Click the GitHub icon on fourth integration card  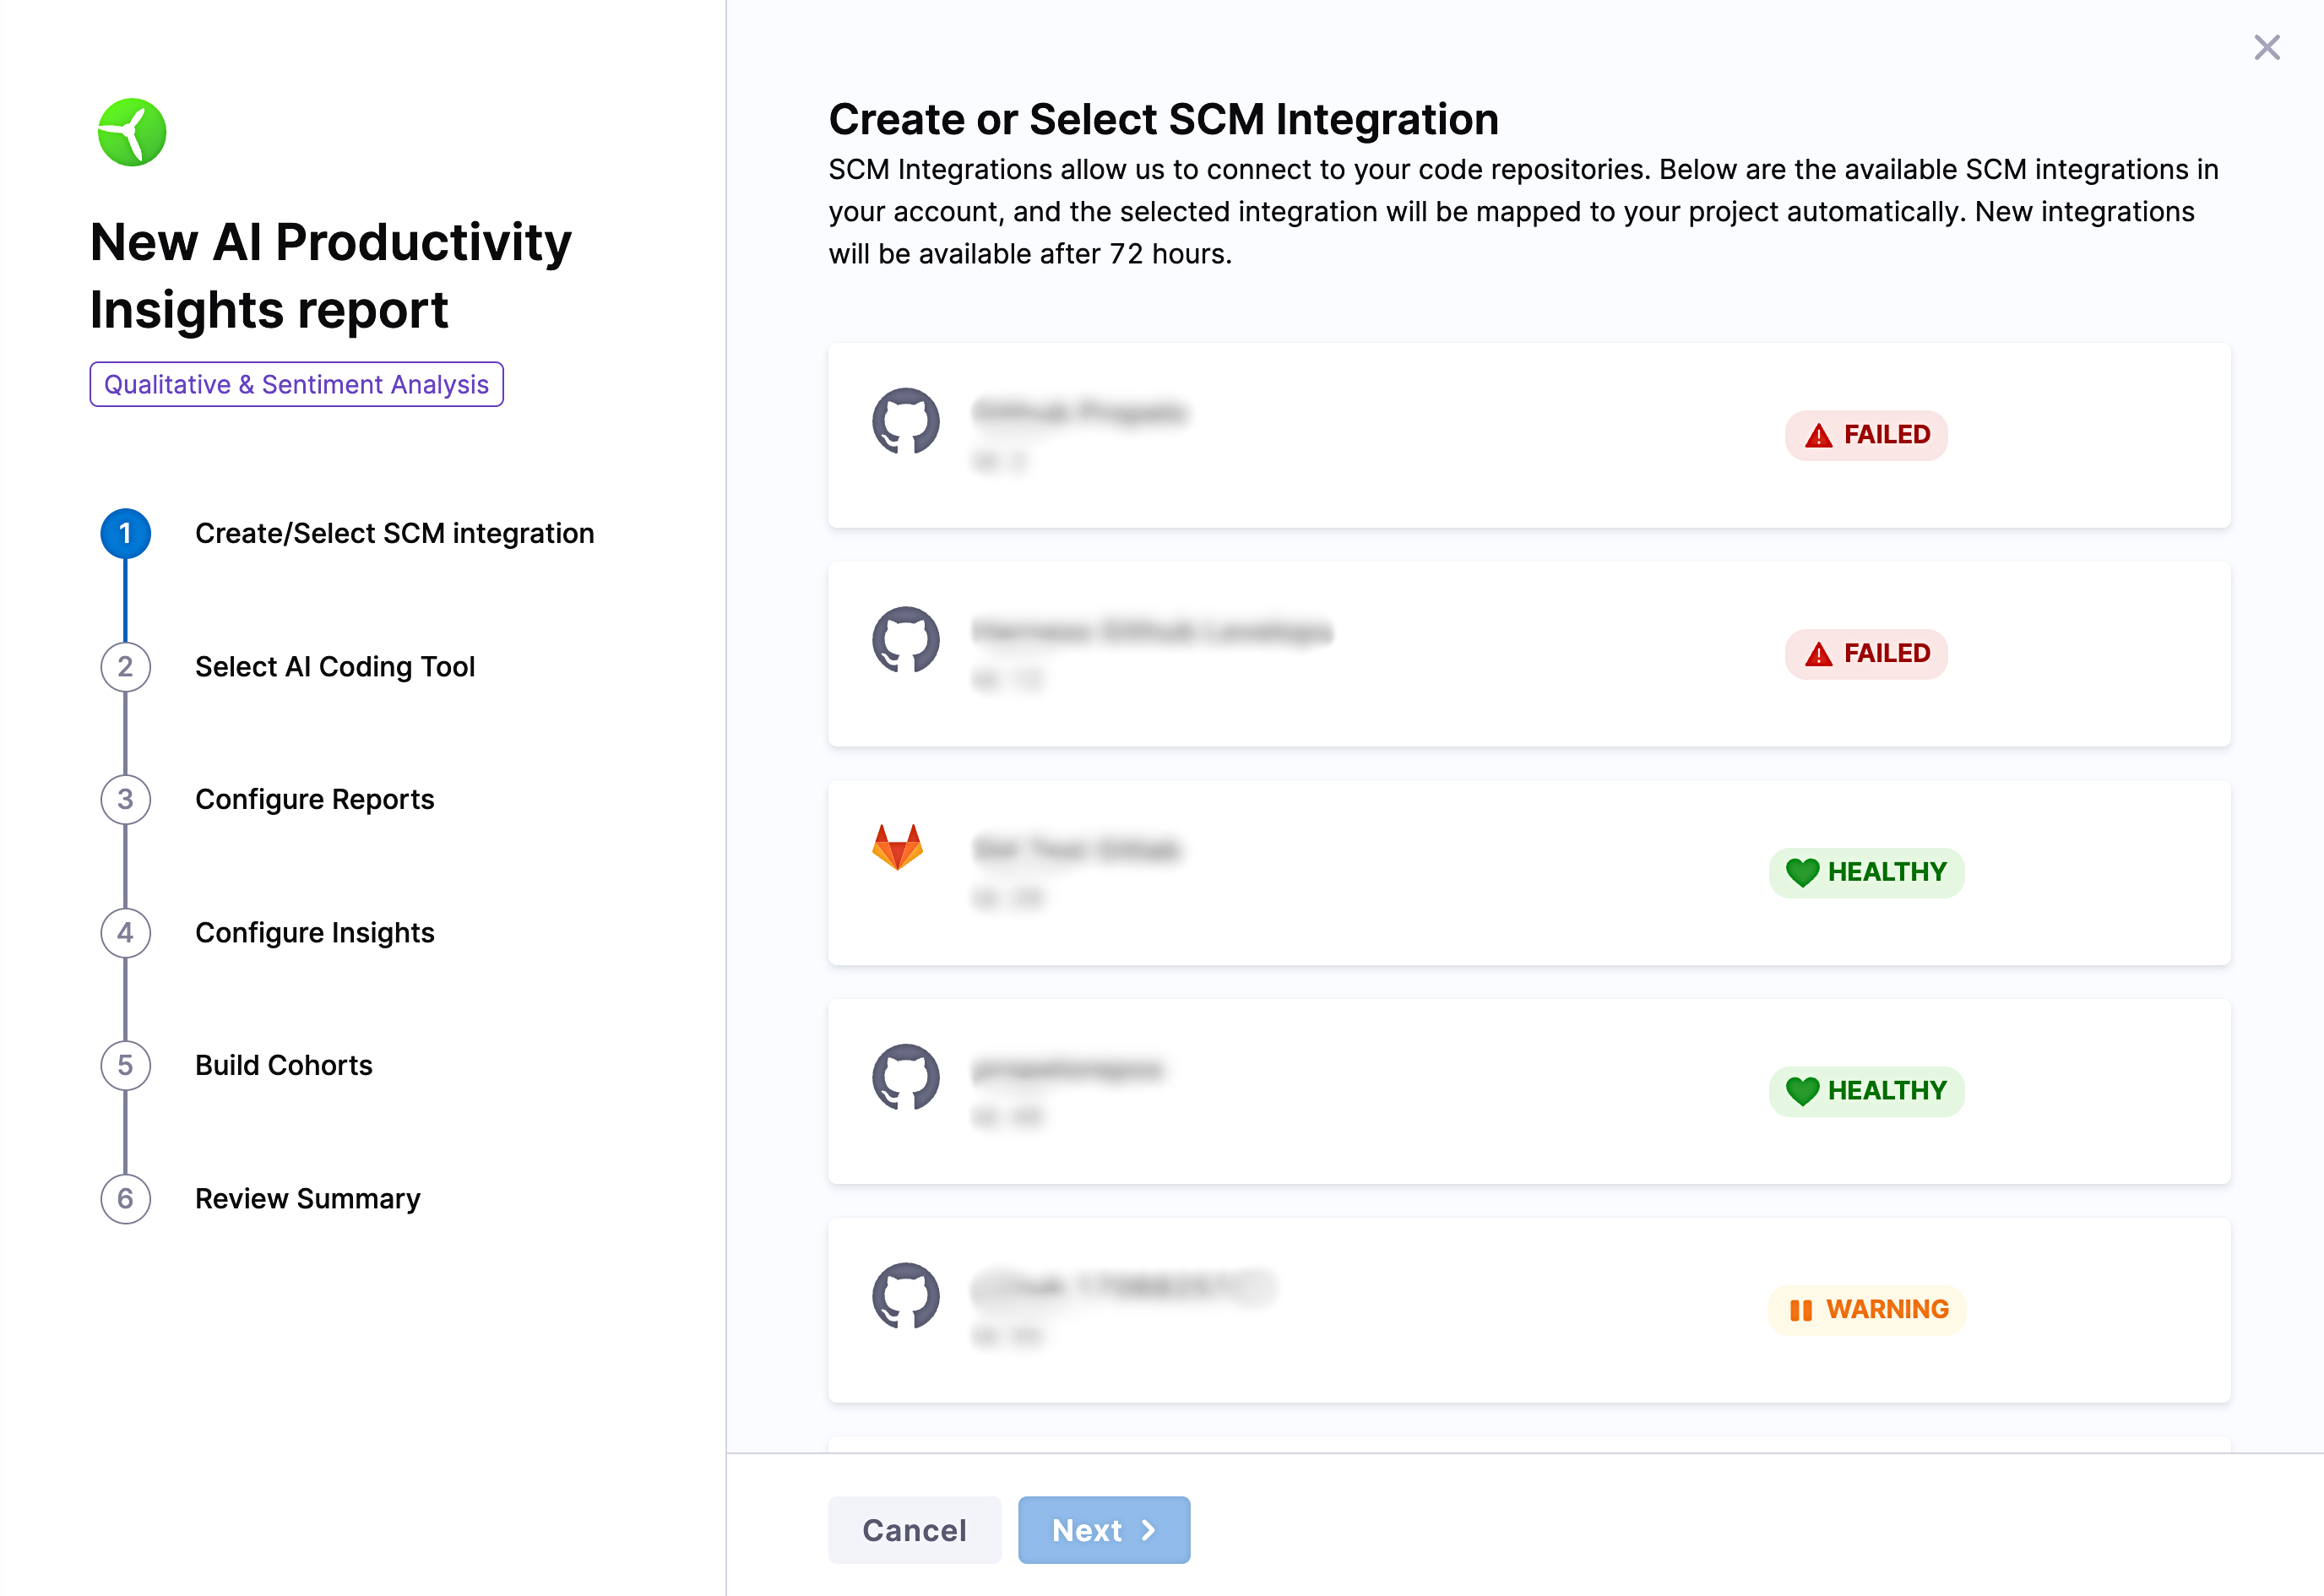point(905,1077)
